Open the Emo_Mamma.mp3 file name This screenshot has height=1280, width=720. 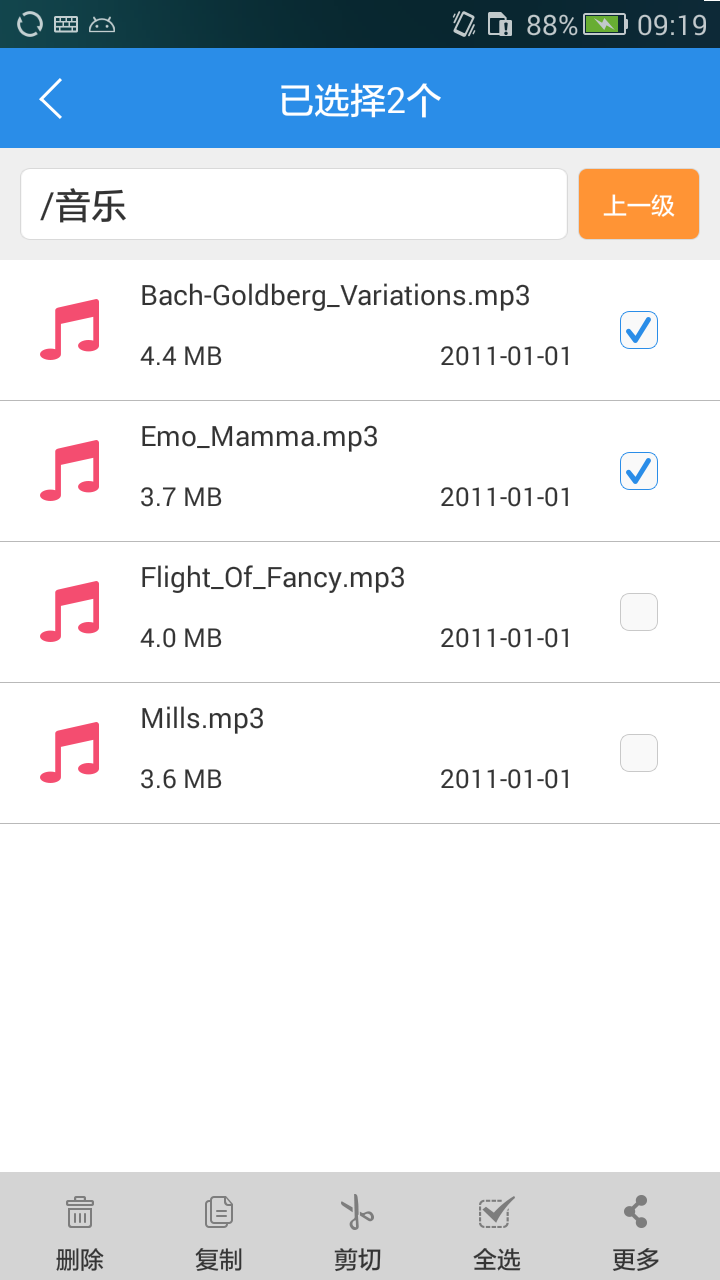[x=259, y=437]
